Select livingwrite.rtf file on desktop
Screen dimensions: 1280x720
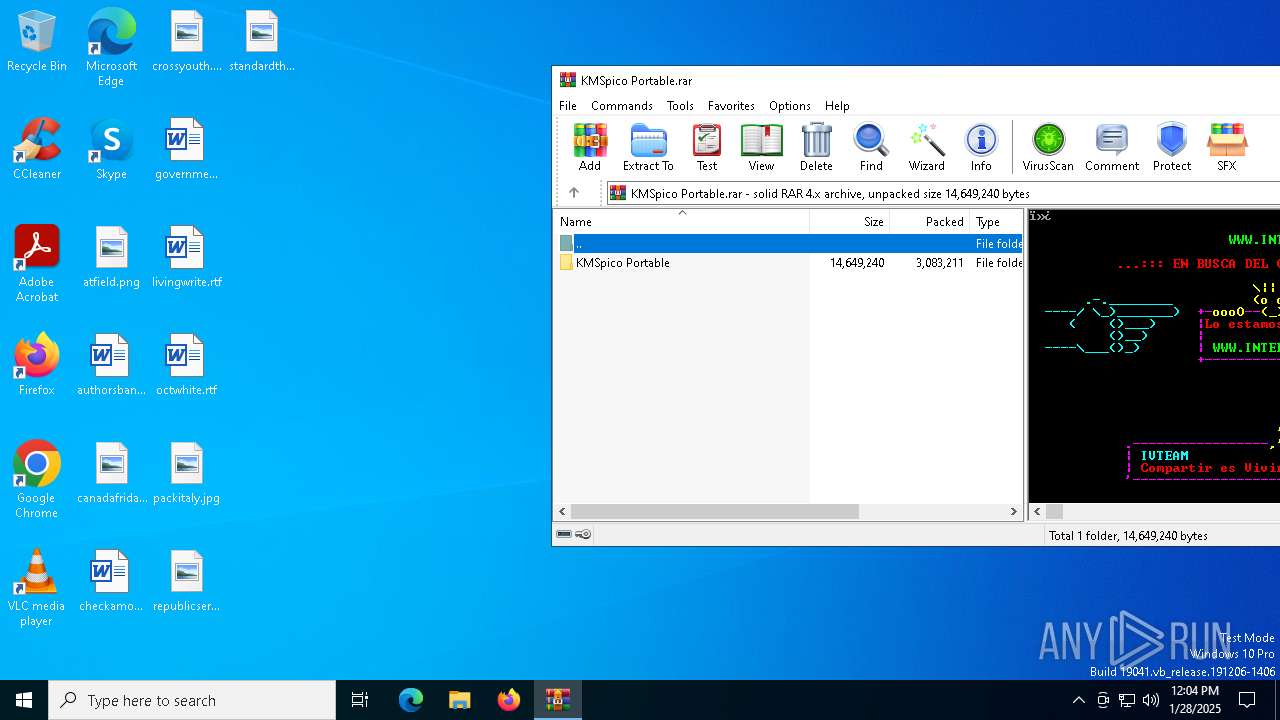tap(186, 257)
